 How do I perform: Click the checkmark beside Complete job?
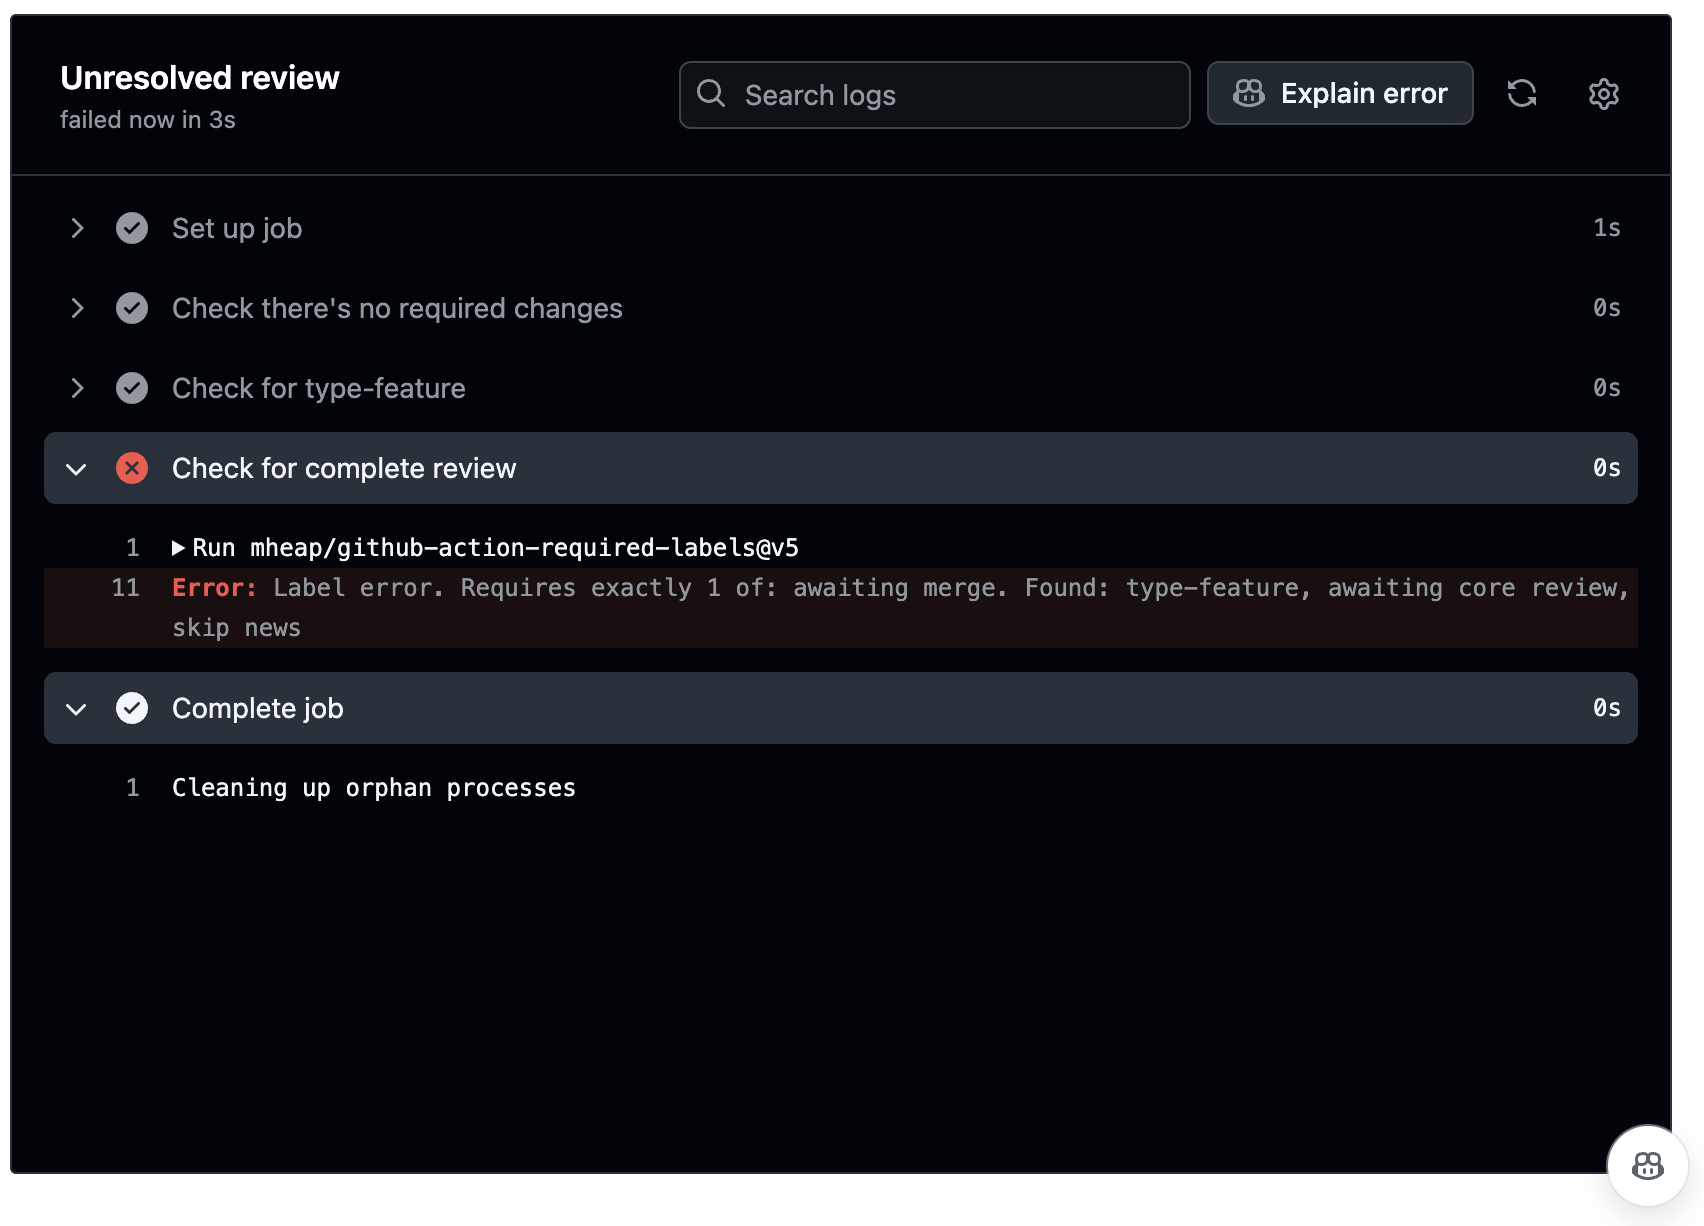[132, 708]
